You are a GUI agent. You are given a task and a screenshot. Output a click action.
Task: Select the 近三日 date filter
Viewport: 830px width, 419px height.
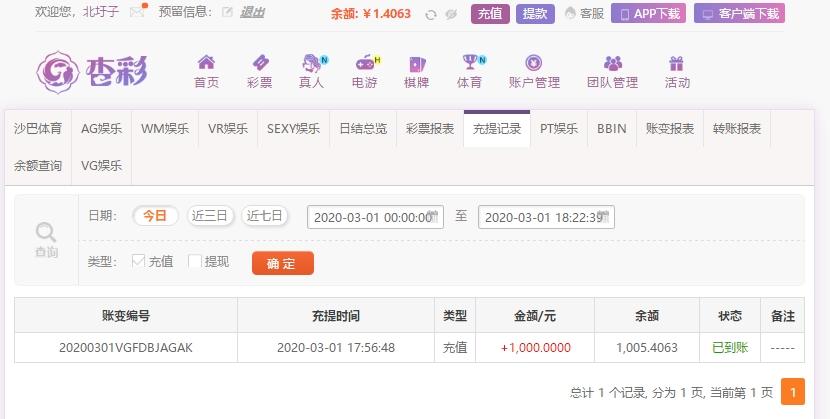pyautogui.click(x=210, y=215)
